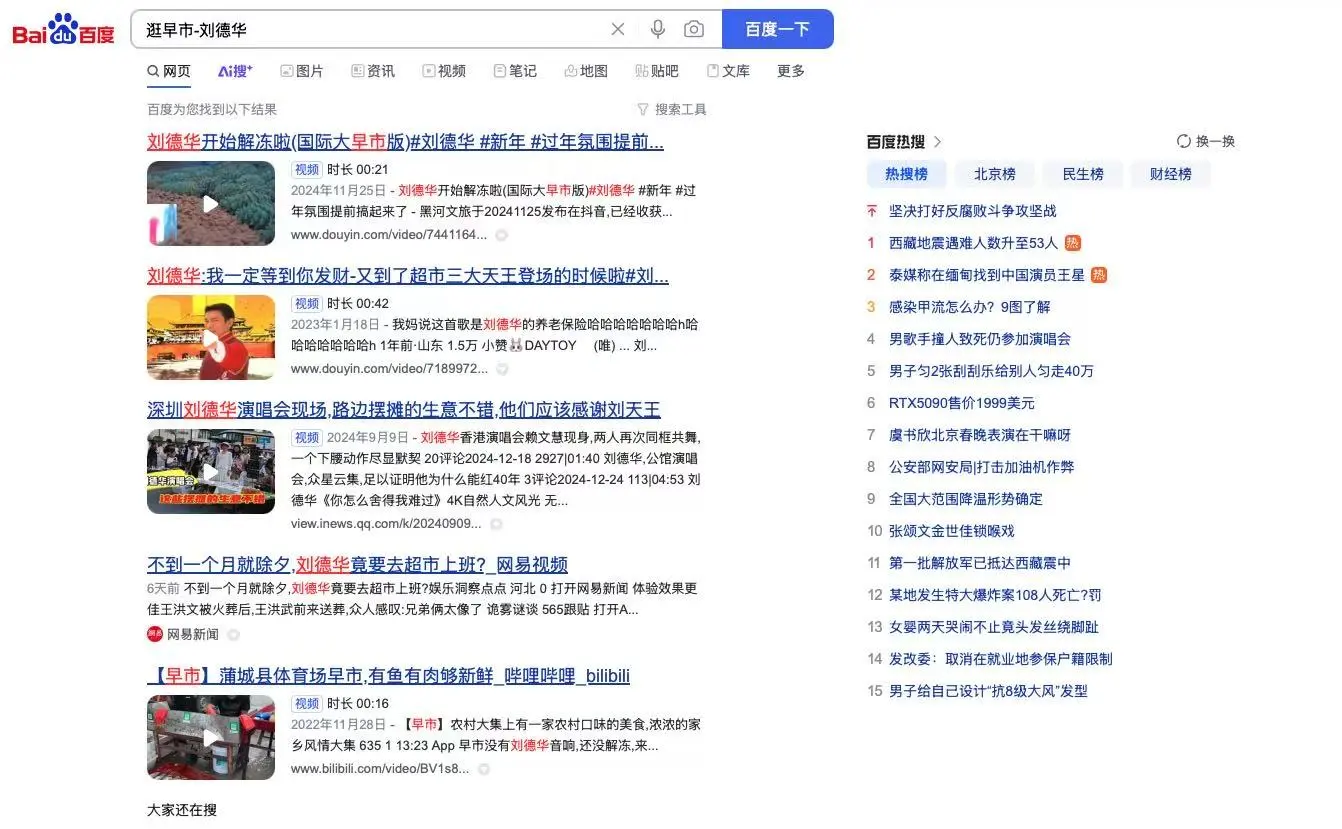Start voice search with microphone icon
This screenshot has height=829, width=1342.
coord(657,29)
